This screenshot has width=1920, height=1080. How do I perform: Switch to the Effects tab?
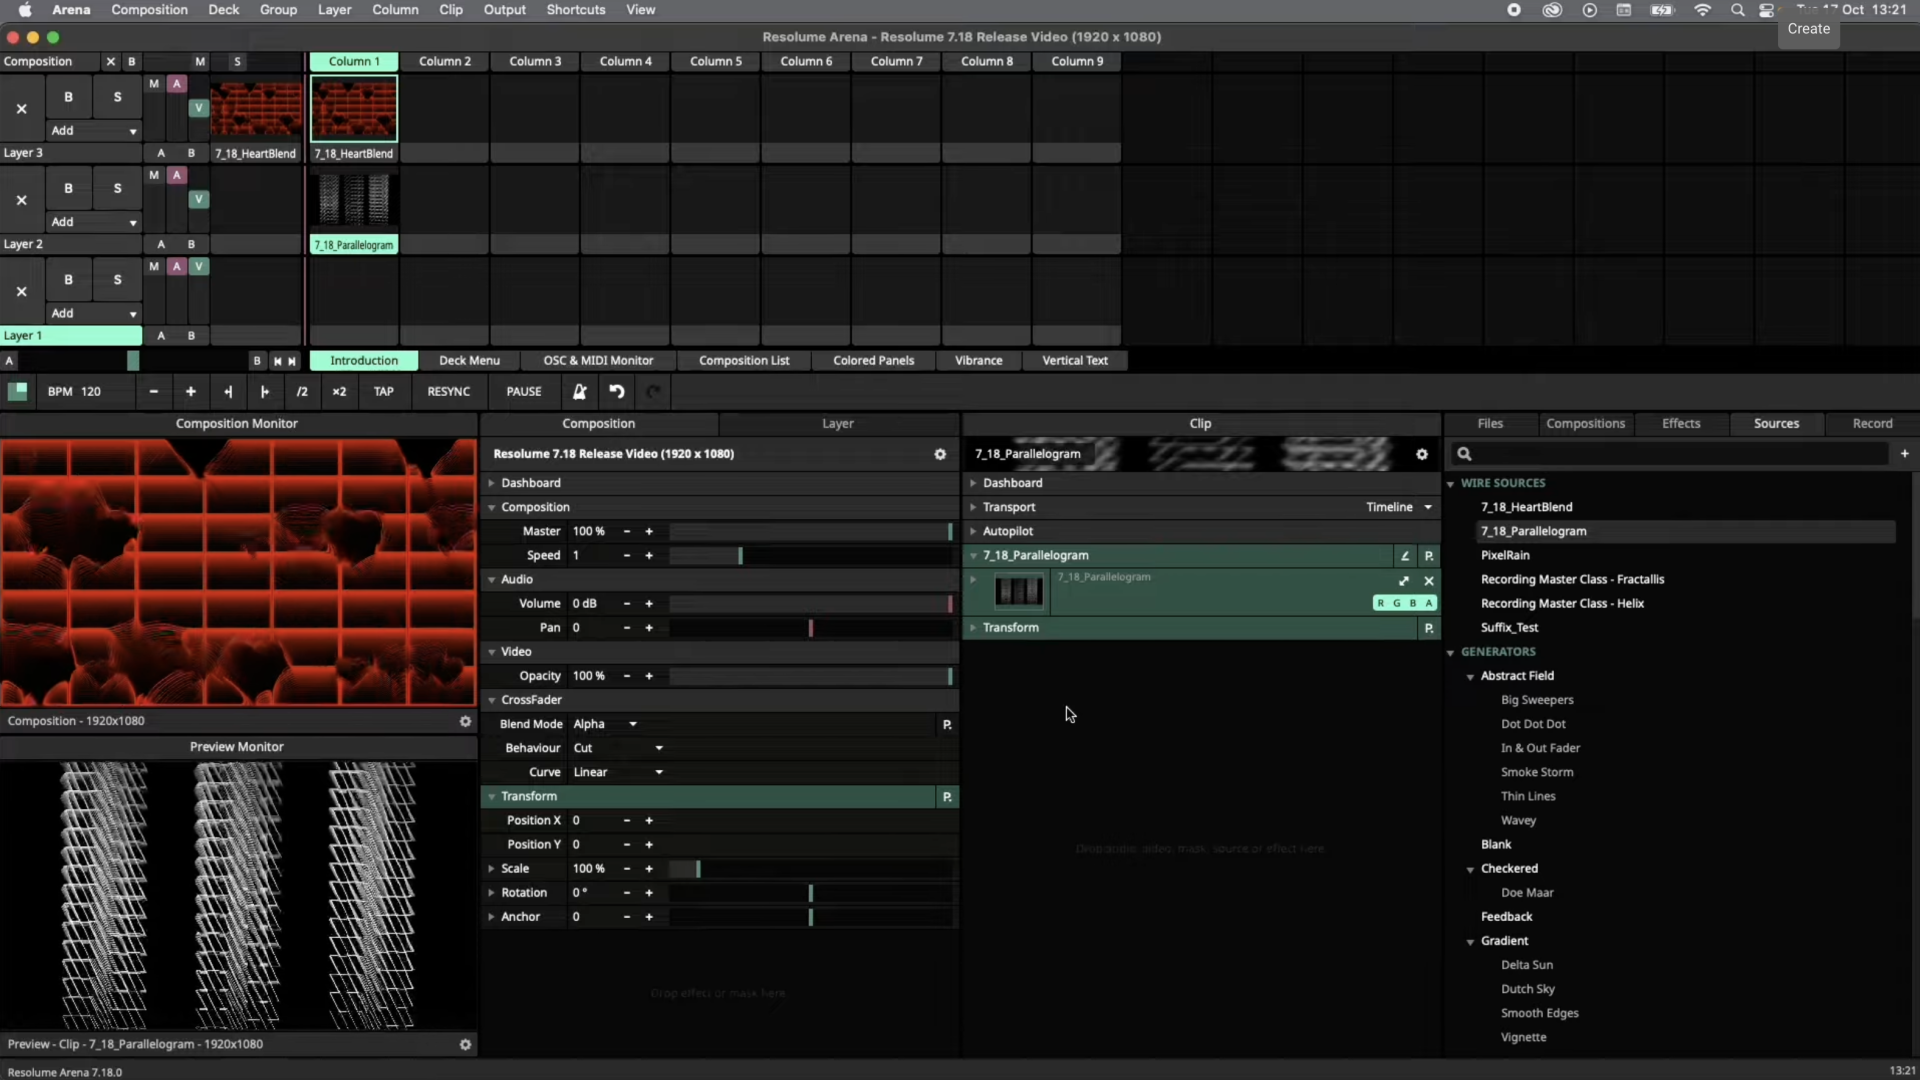click(x=1681, y=424)
